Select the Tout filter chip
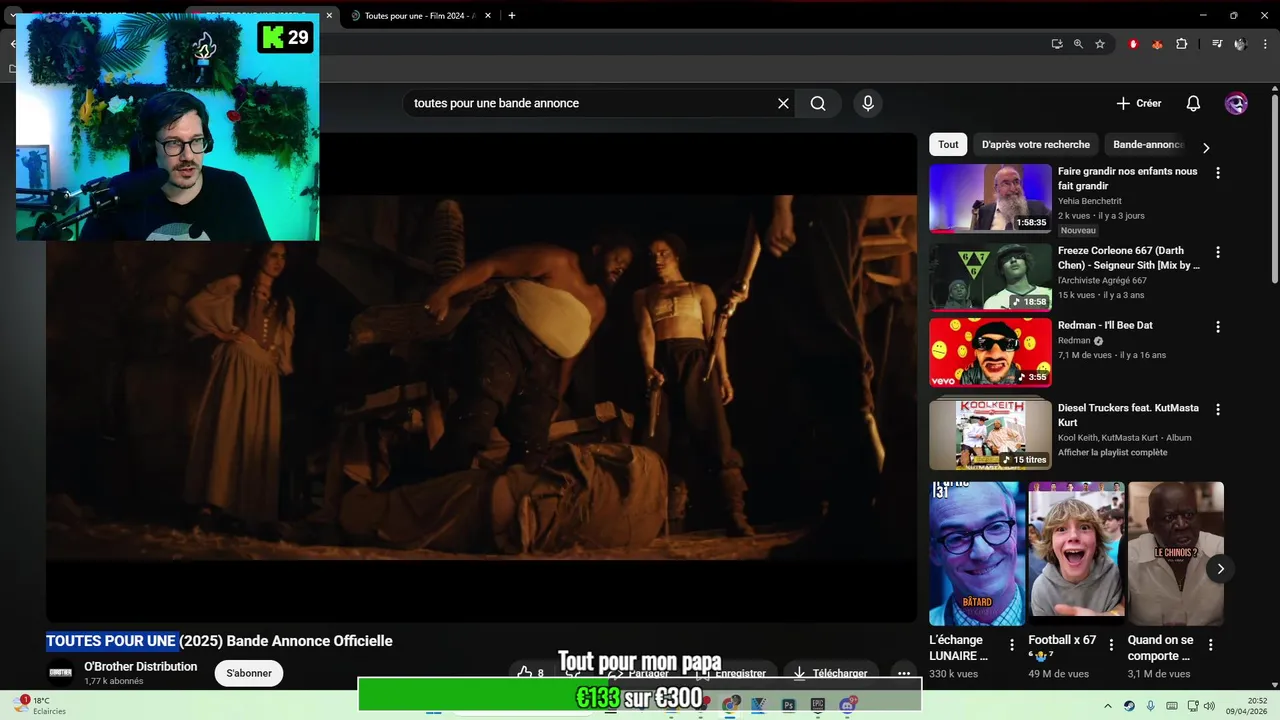 (x=948, y=144)
